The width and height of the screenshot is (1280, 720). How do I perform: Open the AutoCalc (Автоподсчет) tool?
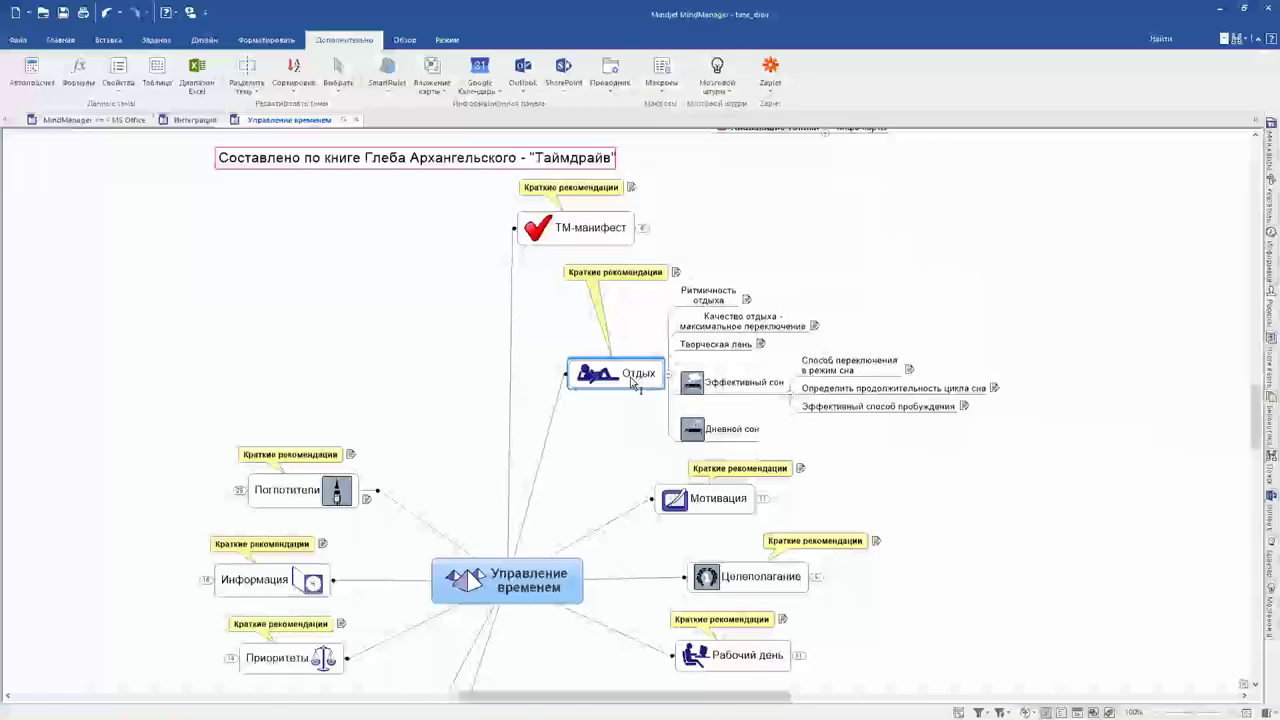pos(32,73)
